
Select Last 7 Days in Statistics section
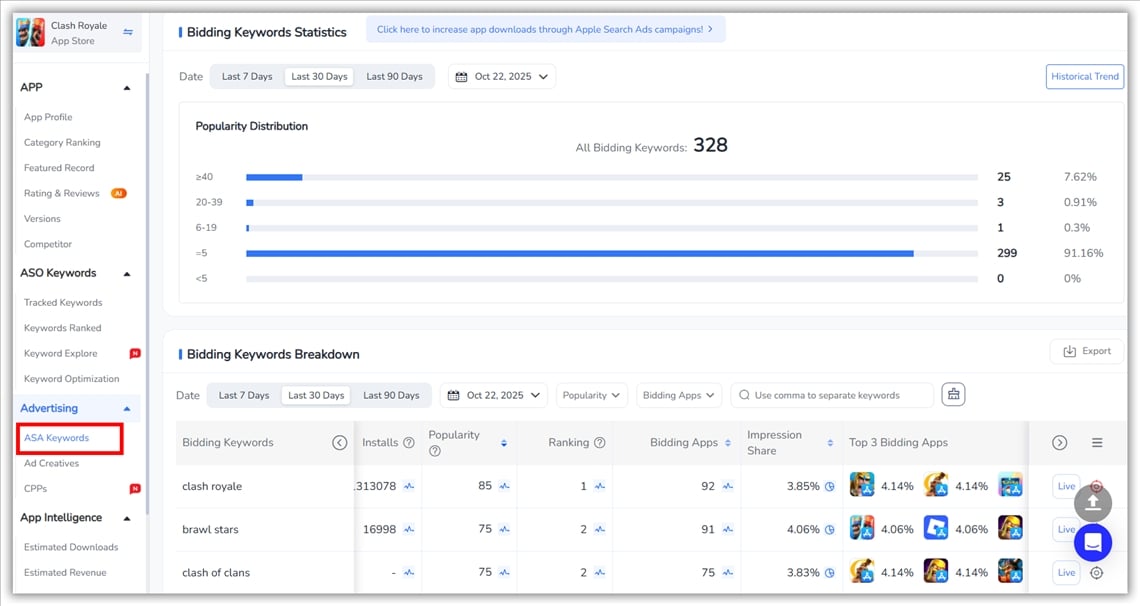tap(247, 77)
